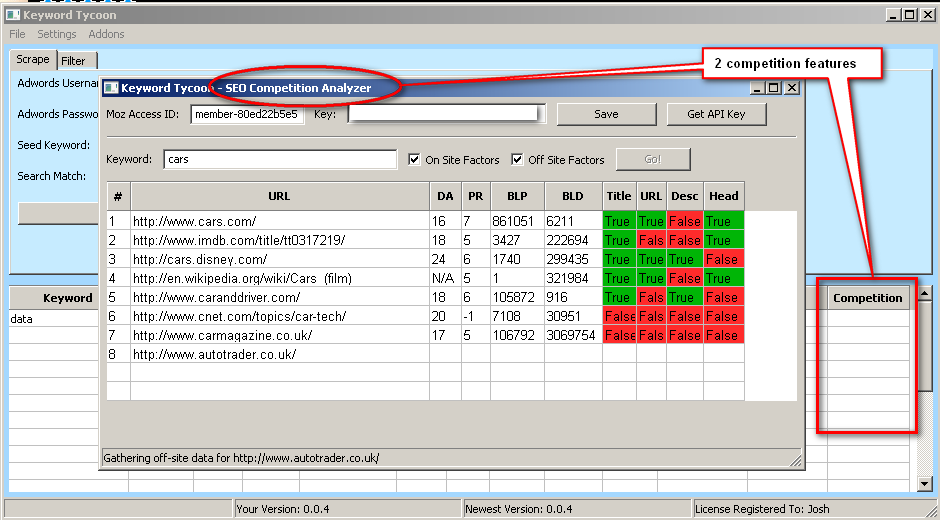The image size is (940, 520).
Task: Click the SEO Analyzer window title icon
Action: (x=111, y=88)
